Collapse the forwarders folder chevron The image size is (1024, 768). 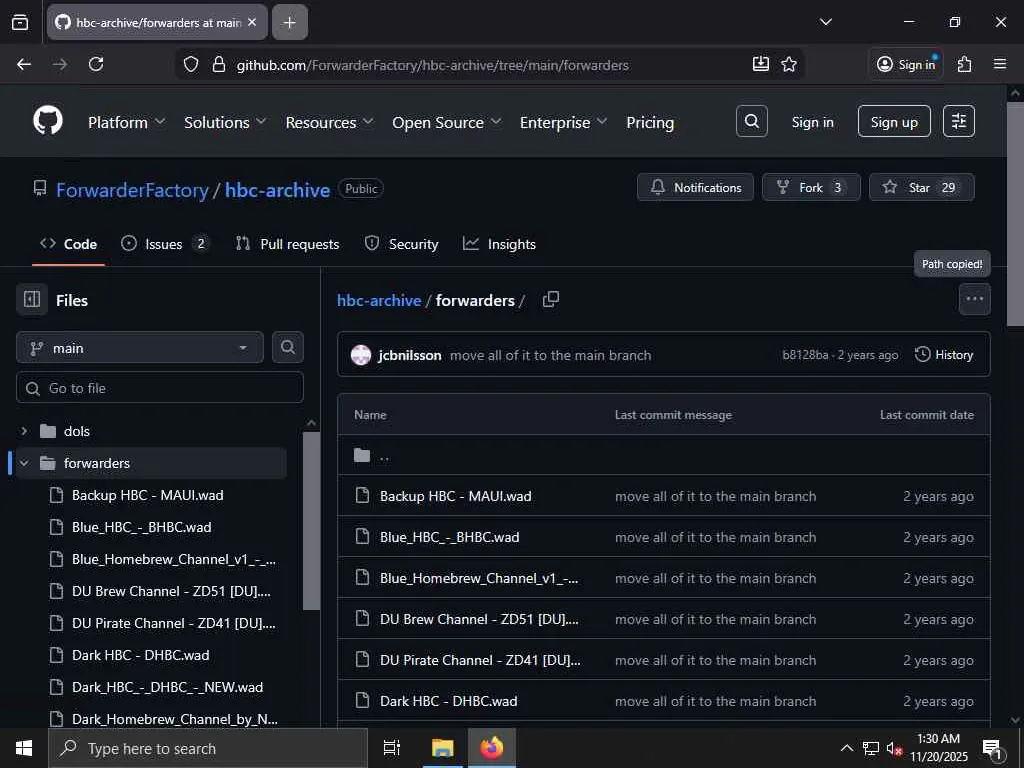pos(24,463)
